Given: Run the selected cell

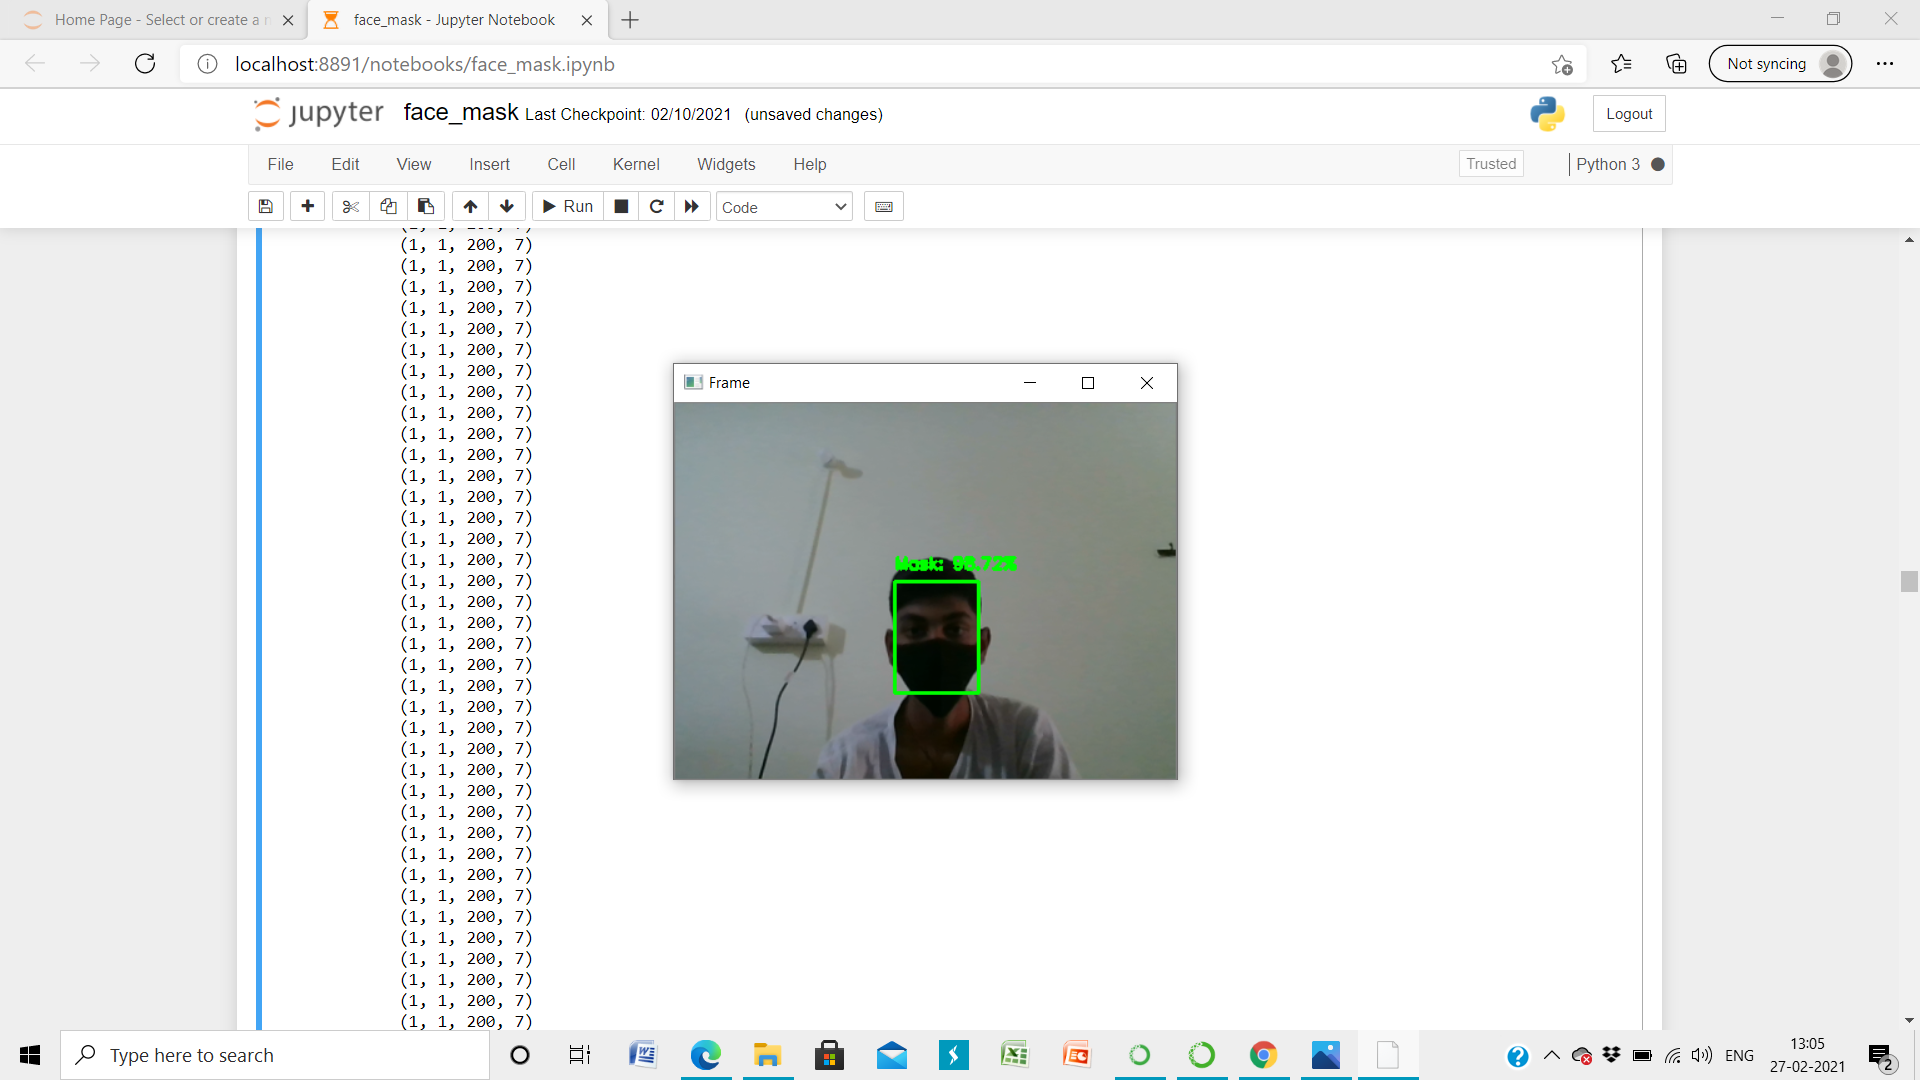Looking at the screenshot, I should (x=568, y=206).
